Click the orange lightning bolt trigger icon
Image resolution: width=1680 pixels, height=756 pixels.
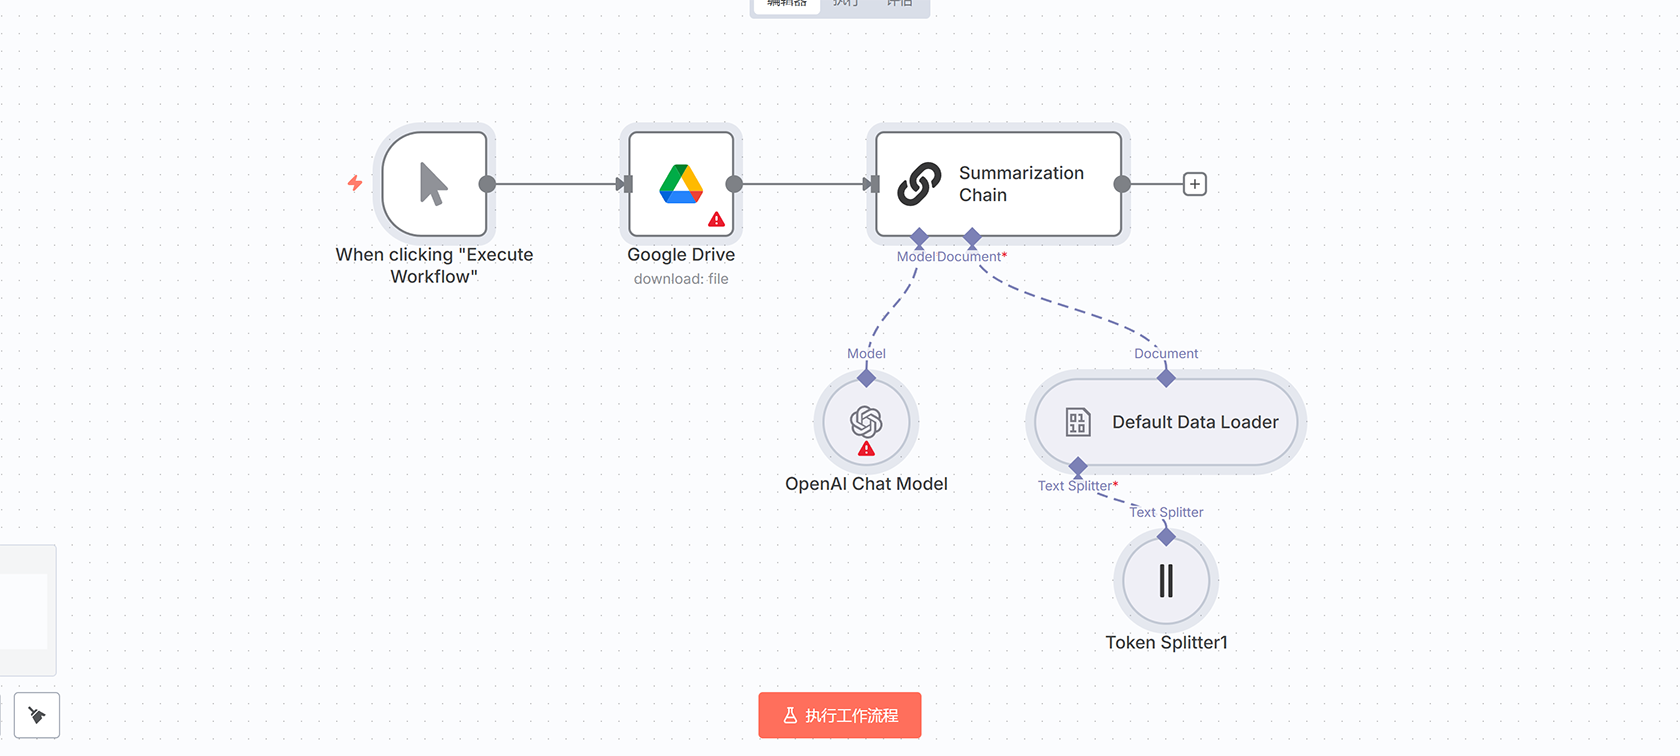tap(355, 183)
